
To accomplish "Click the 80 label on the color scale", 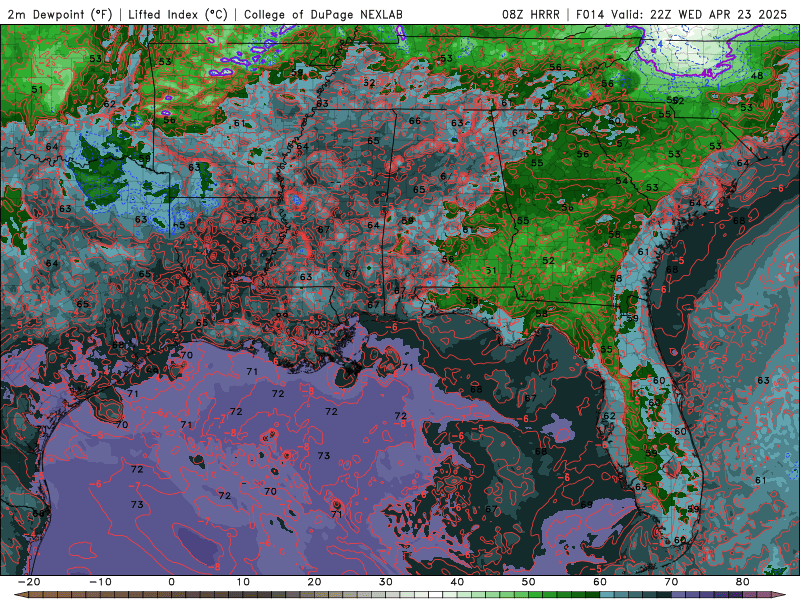I will coord(743,582).
